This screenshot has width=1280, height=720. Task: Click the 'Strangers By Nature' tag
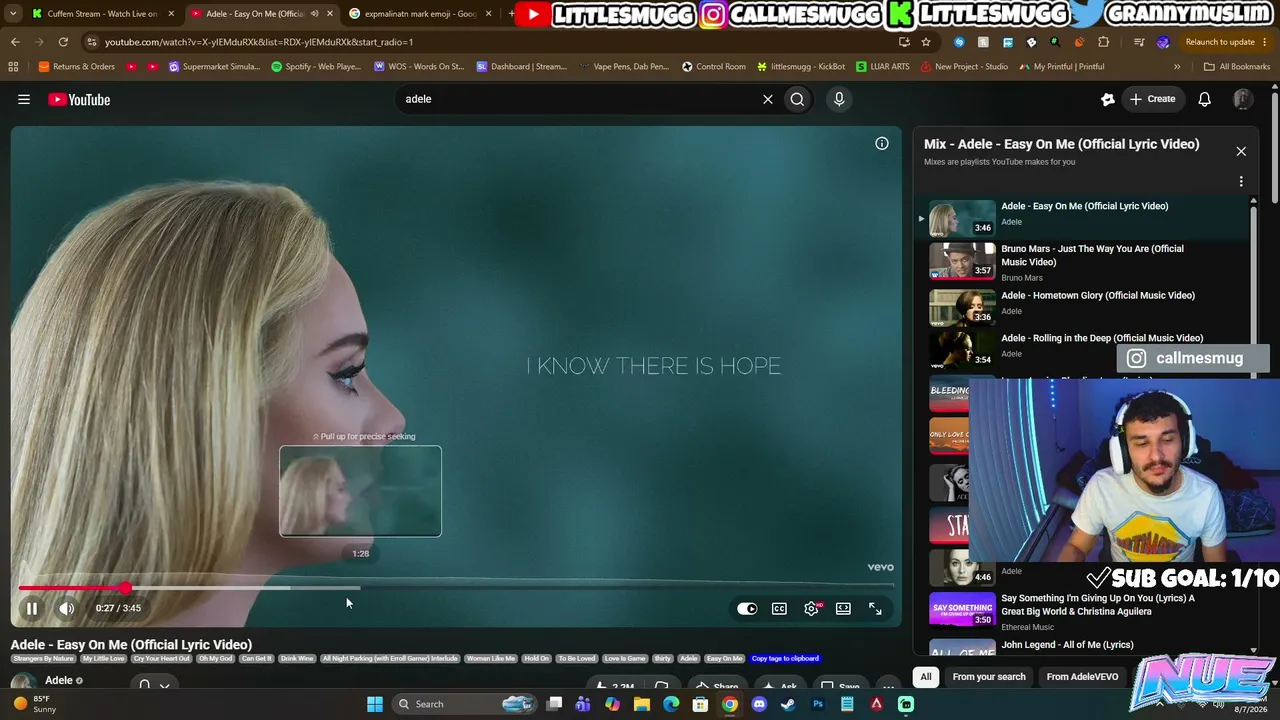coord(44,659)
